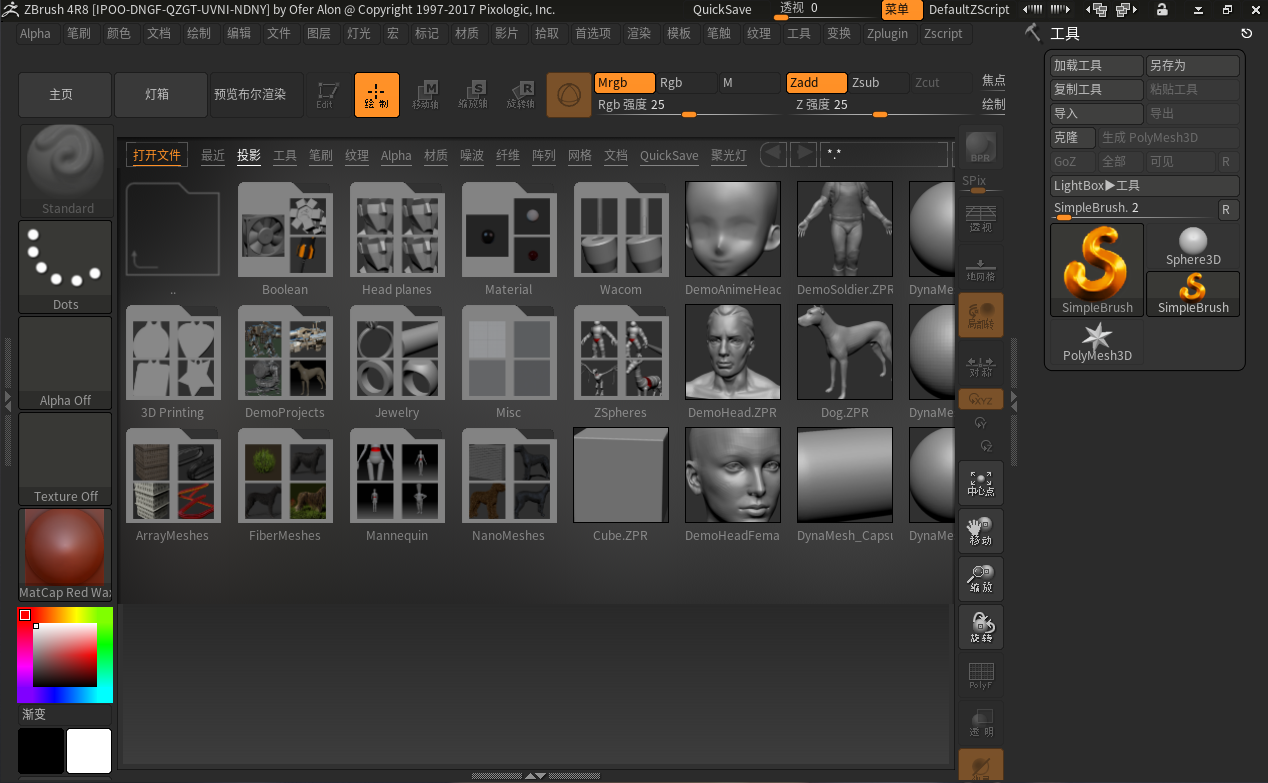Select the 移动 (Move) hand icon
Viewport: 1268px width, 783px height.
tap(980, 531)
